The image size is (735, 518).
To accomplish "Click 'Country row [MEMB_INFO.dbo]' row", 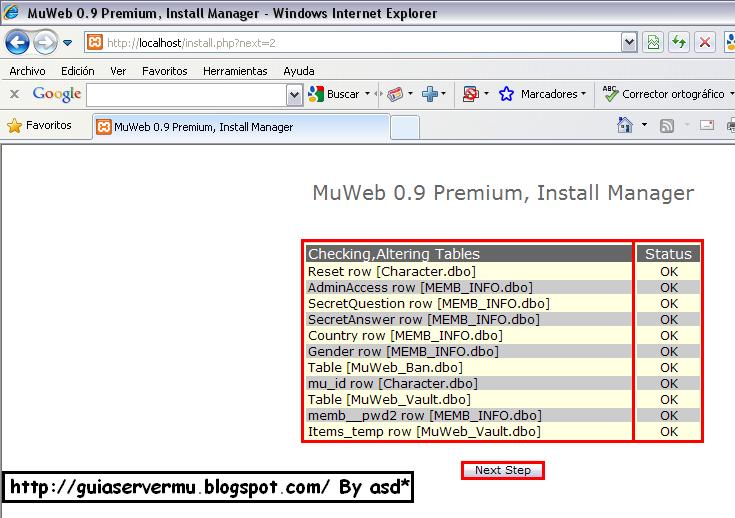I will click(x=469, y=335).
